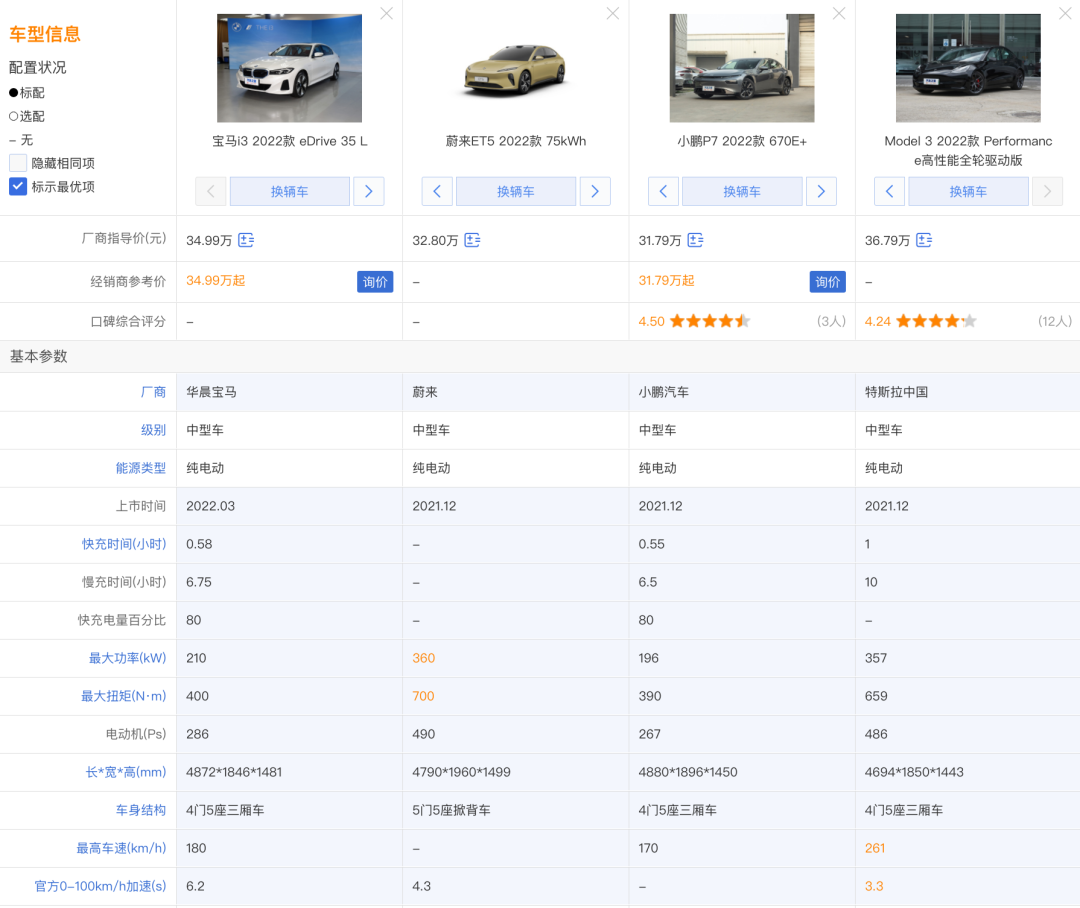Click the previous arrow under Model 3

click(x=889, y=192)
